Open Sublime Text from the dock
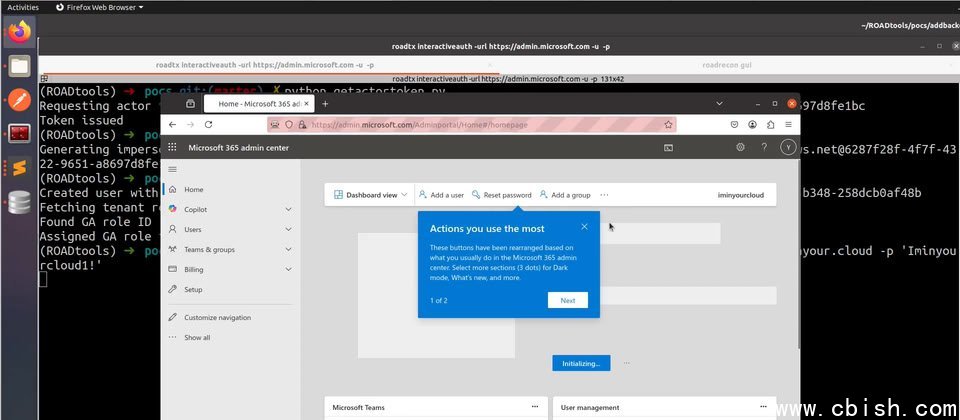The width and height of the screenshot is (960, 420). click(19, 167)
